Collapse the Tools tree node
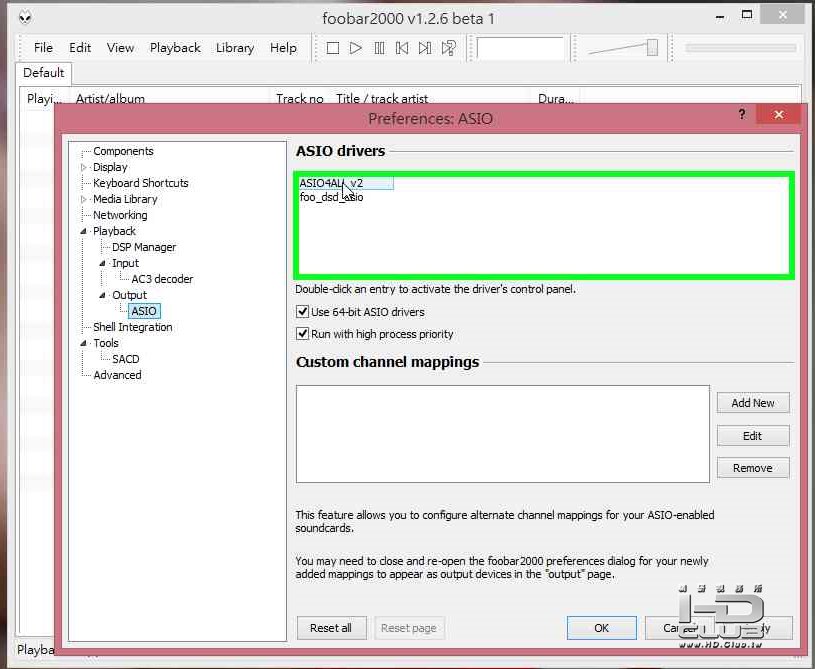This screenshot has width=815, height=669. [x=83, y=343]
